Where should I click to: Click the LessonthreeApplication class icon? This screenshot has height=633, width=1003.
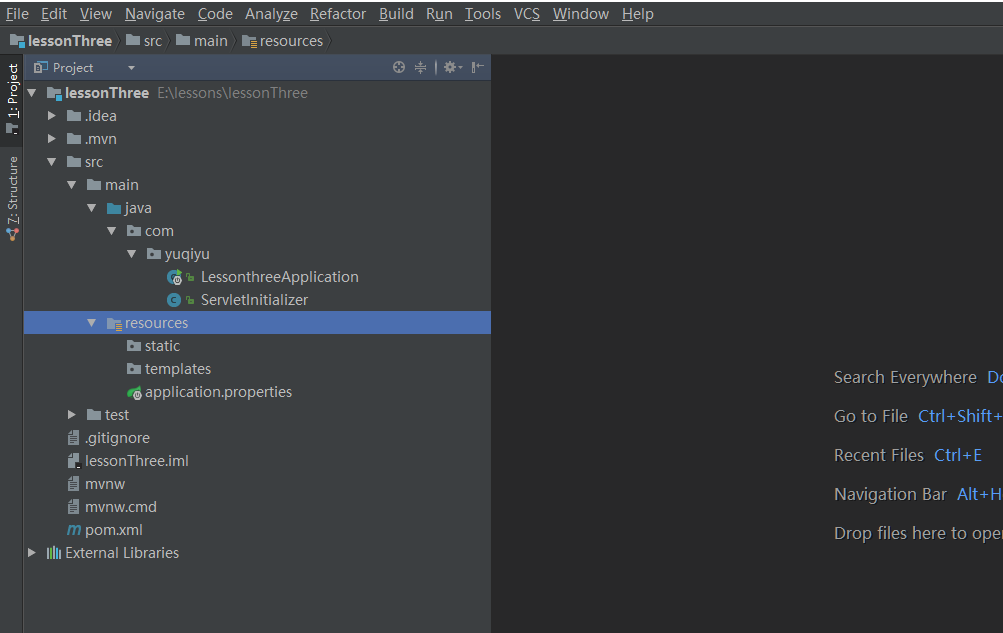[174, 277]
